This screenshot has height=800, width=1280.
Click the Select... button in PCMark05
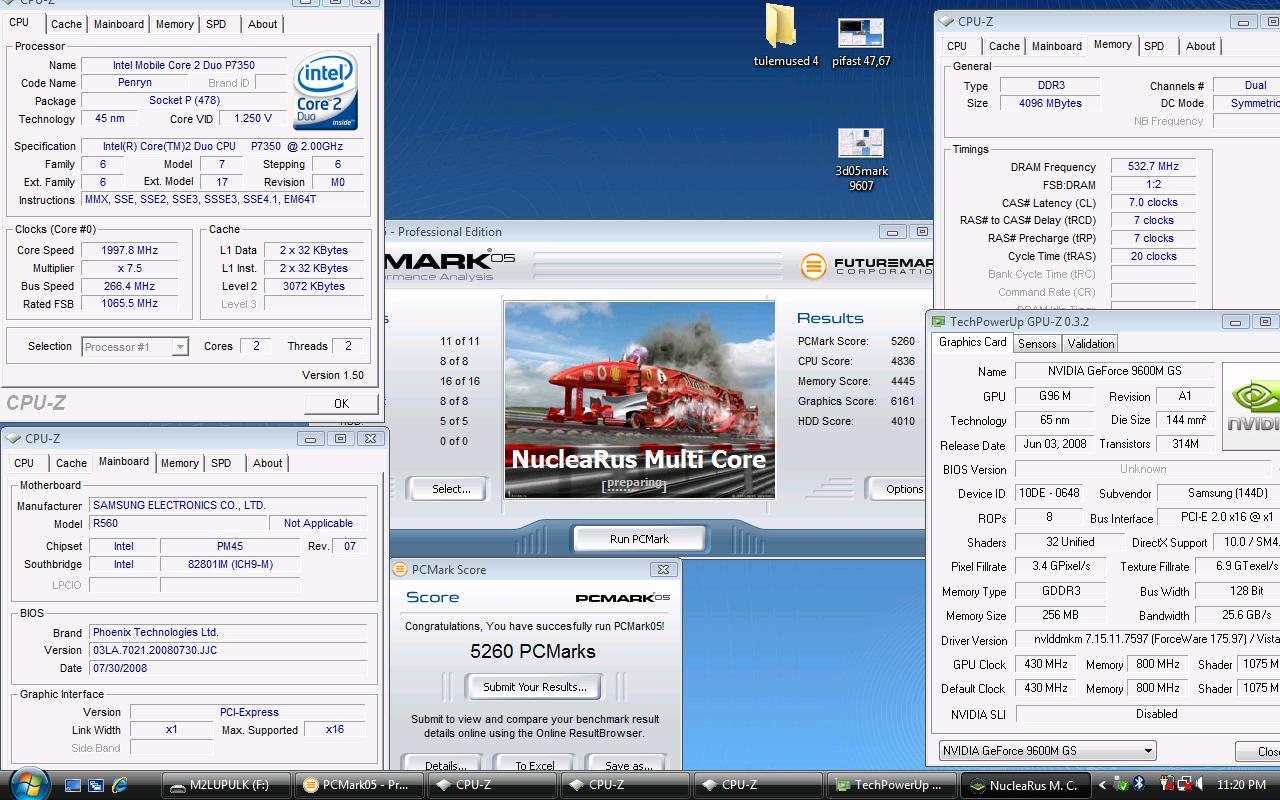click(x=451, y=489)
